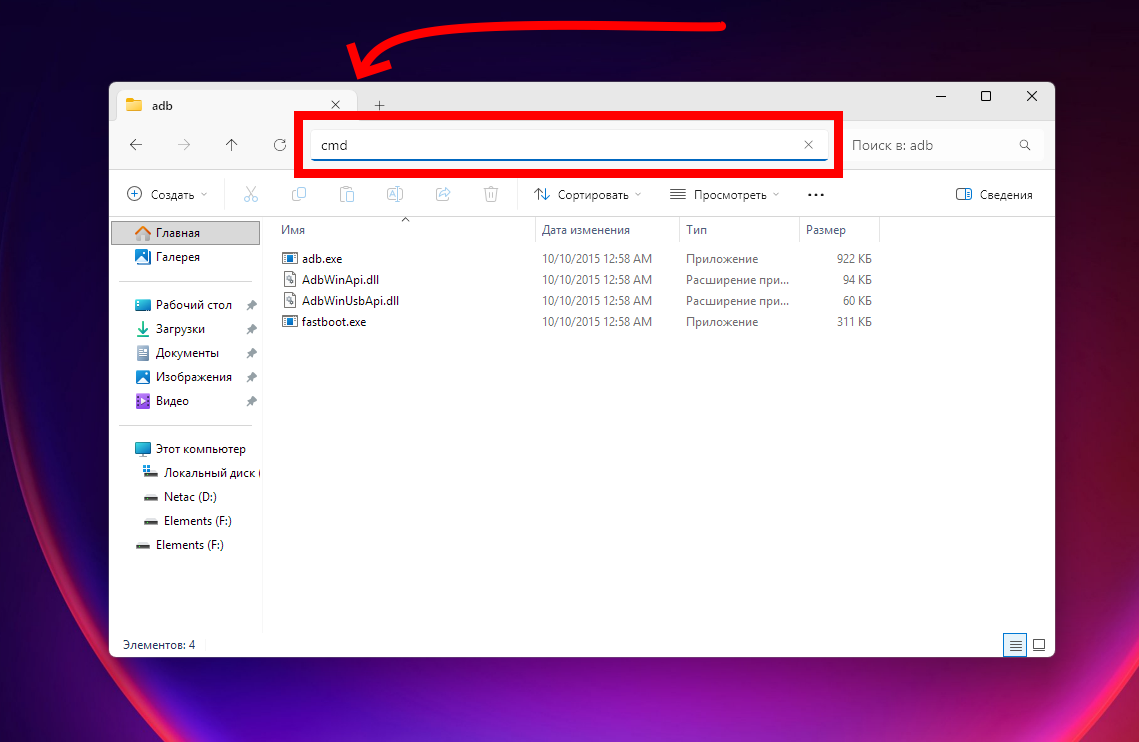Click the Back navigation arrow
This screenshot has width=1139, height=742.
[136, 145]
